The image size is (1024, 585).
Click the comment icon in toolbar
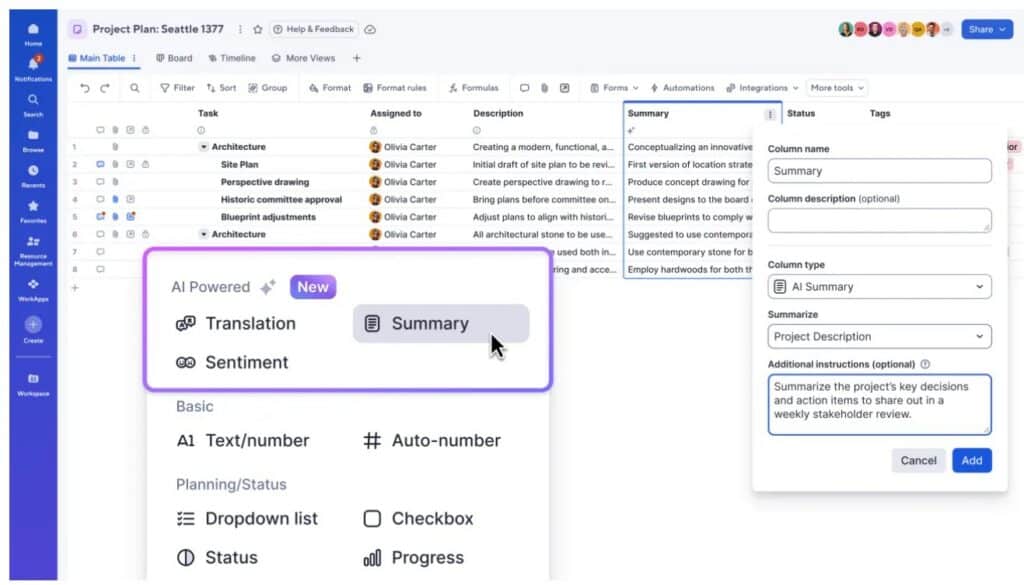click(524, 87)
